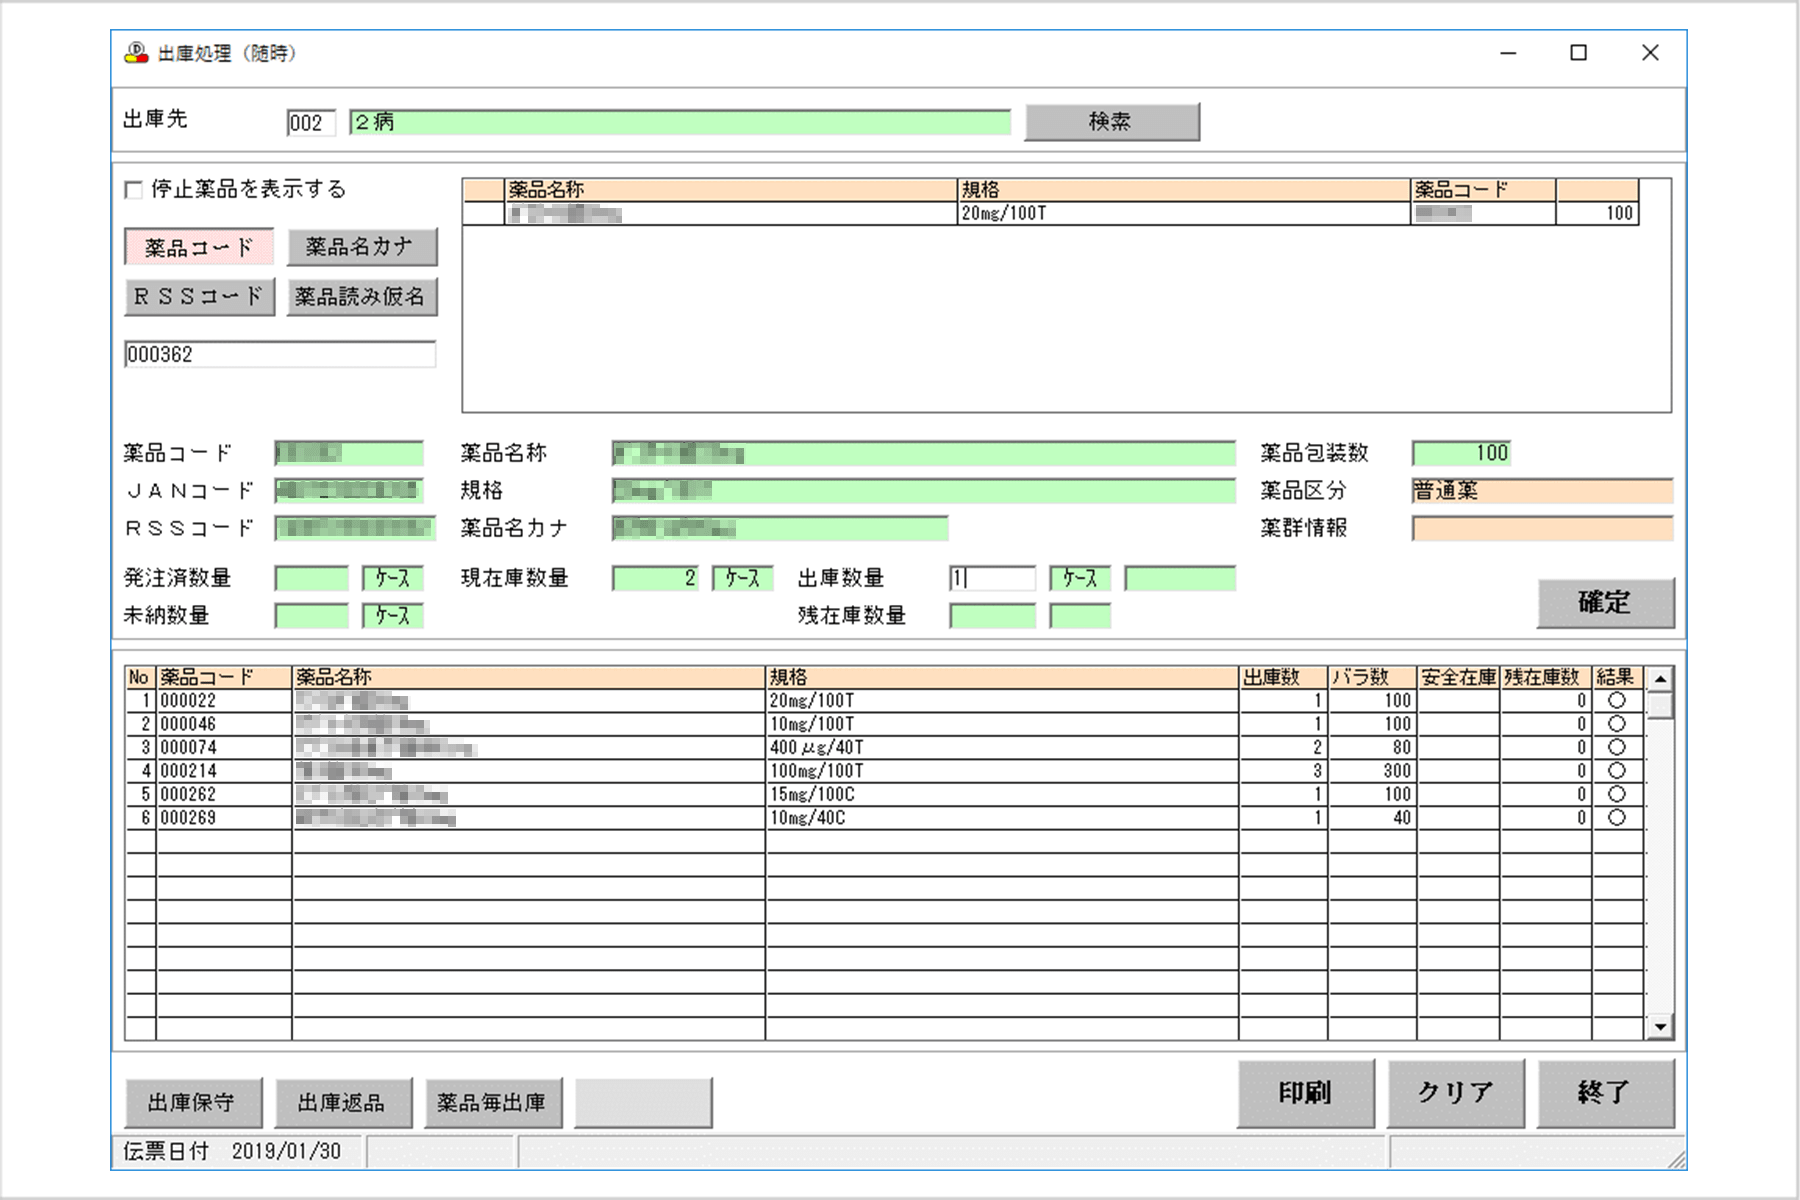Select the 薬品名カナ search mode button
This screenshot has height=1200, width=1800.
362,247
